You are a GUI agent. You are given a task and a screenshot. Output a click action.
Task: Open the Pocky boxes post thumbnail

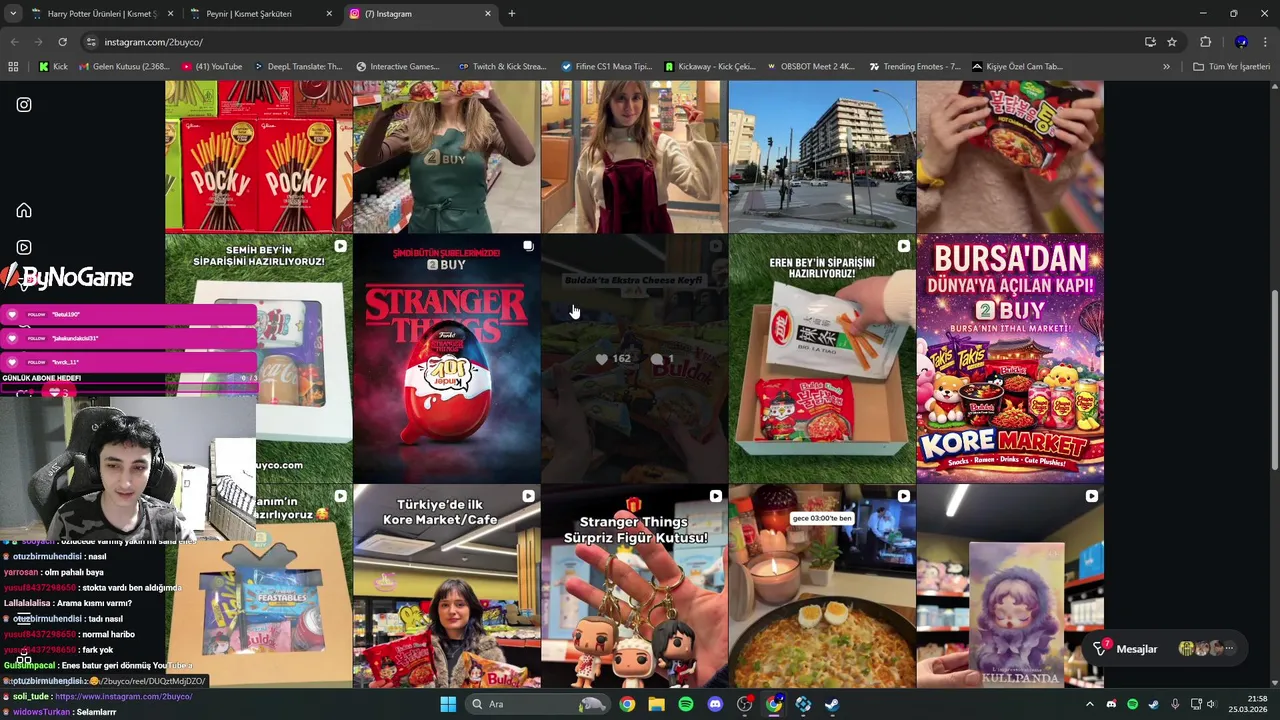pyautogui.click(x=259, y=157)
